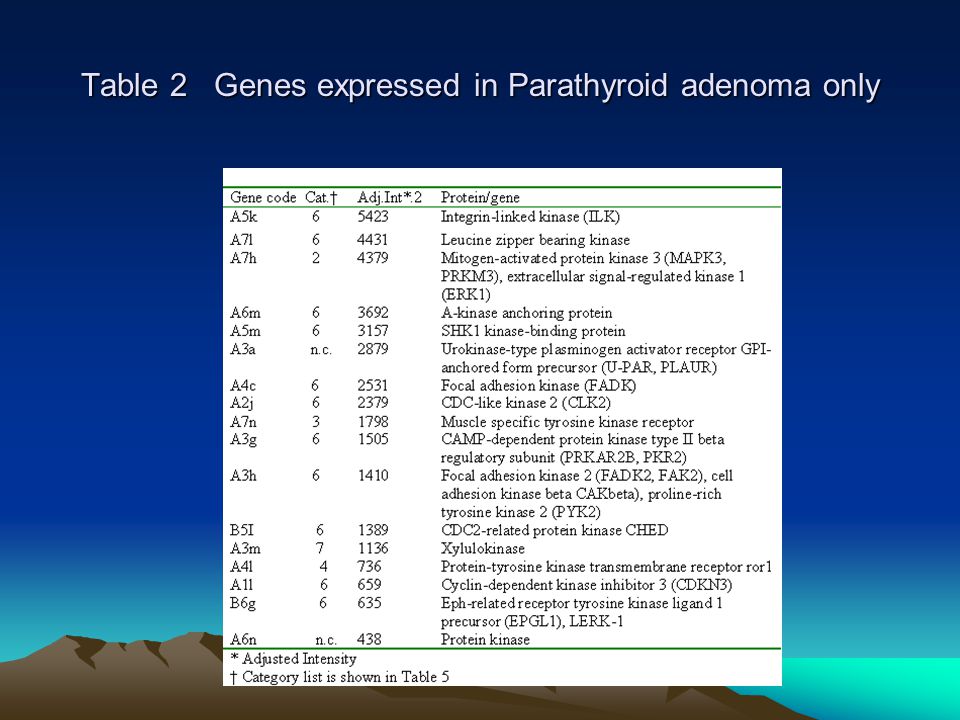Select the slide title 'Table 2 Genes expressed in Parathyroid adenoma only'
960x720 pixels.
click(x=481, y=84)
